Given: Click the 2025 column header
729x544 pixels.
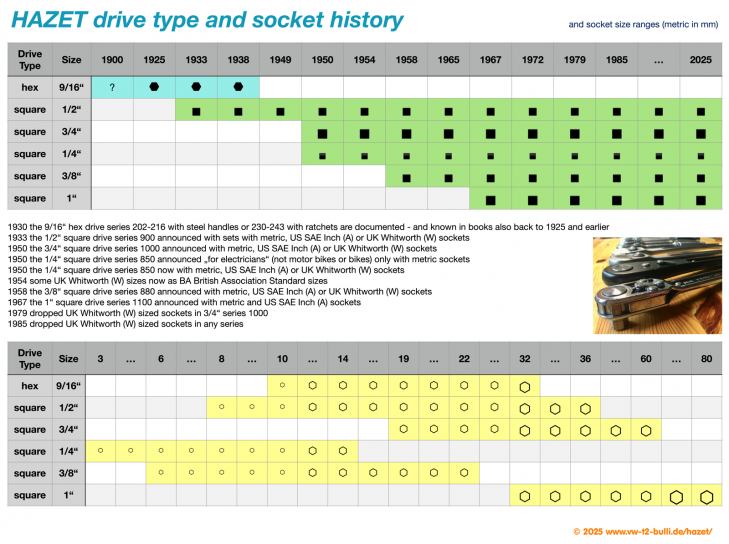Looking at the screenshot, I should coord(700,60).
